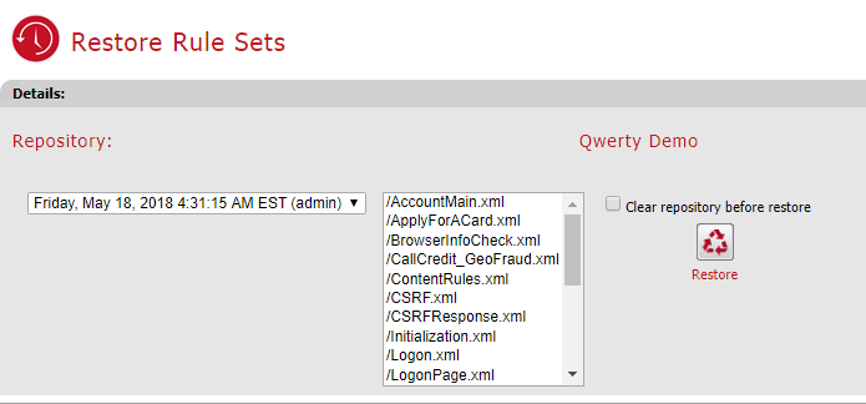Click the list scrollbar down arrow

click(573, 375)
